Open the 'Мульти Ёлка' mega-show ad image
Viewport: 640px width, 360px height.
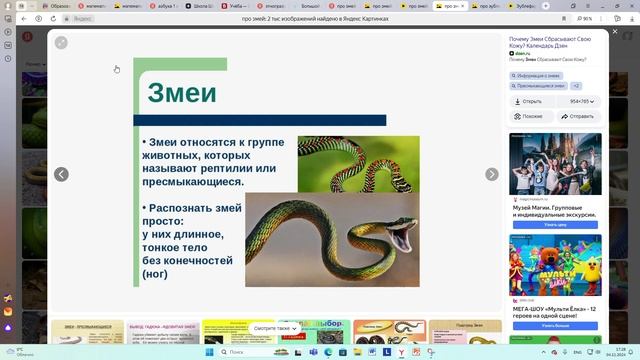555,265
